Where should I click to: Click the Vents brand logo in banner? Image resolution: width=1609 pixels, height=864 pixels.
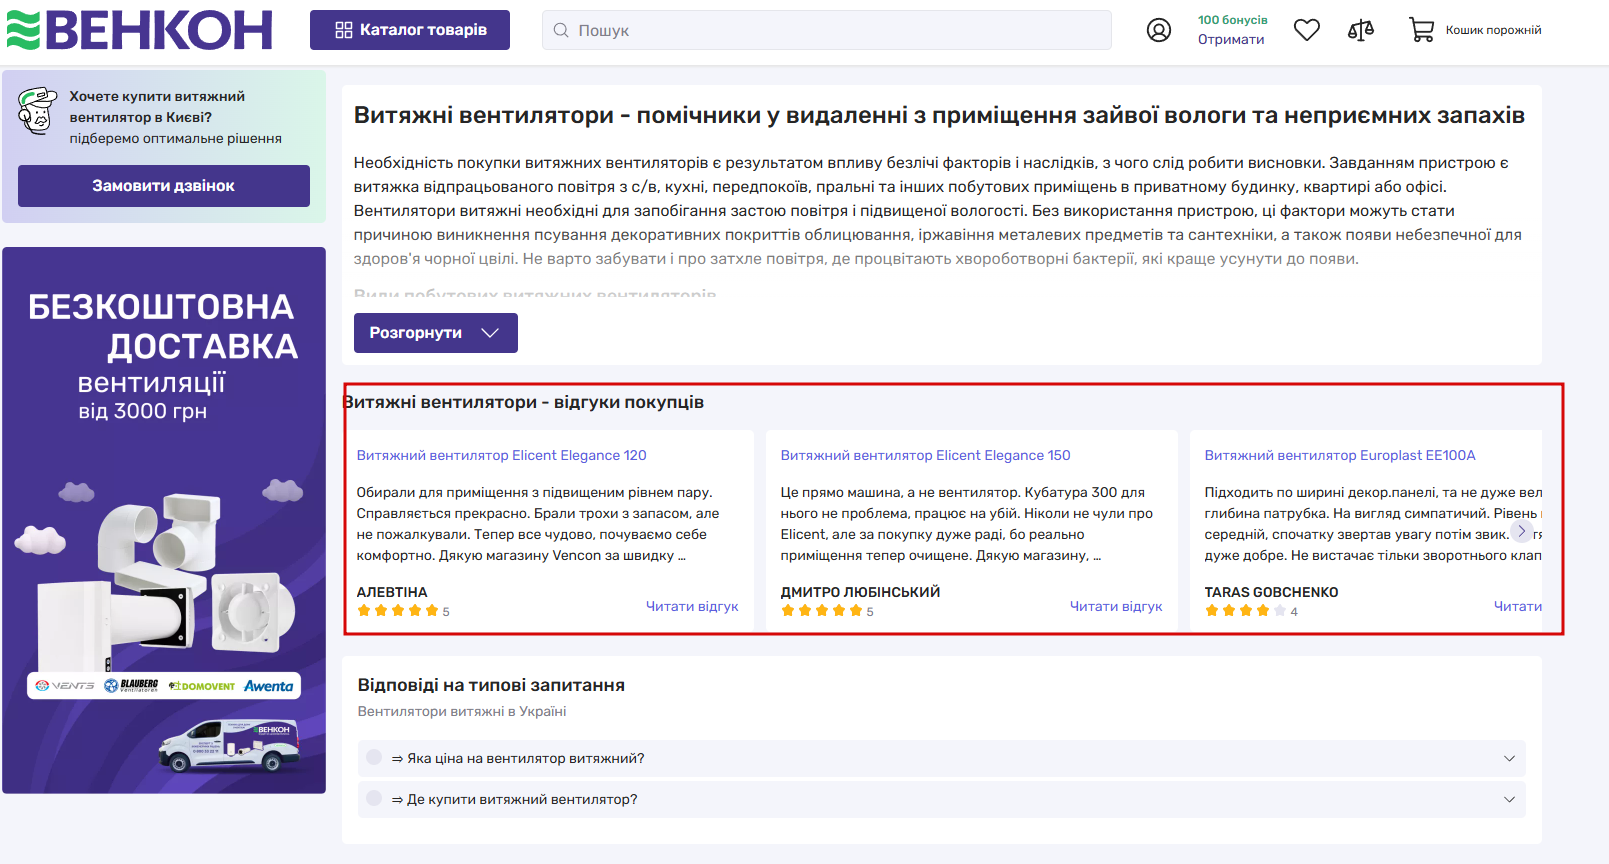(65, 686)
